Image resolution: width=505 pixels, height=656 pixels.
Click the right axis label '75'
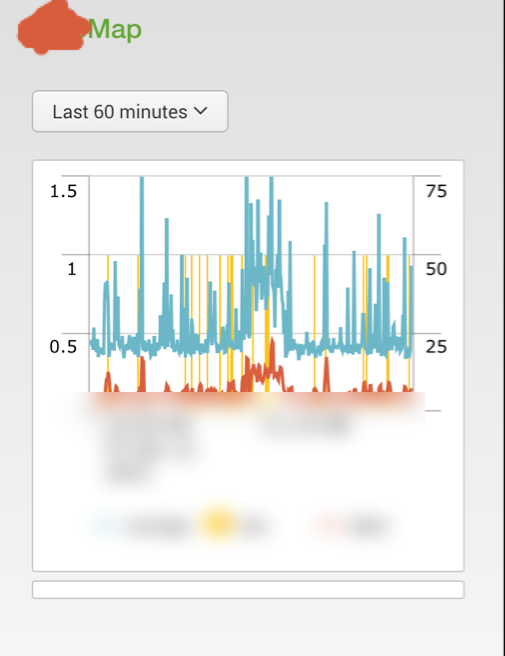pos(436,191)
